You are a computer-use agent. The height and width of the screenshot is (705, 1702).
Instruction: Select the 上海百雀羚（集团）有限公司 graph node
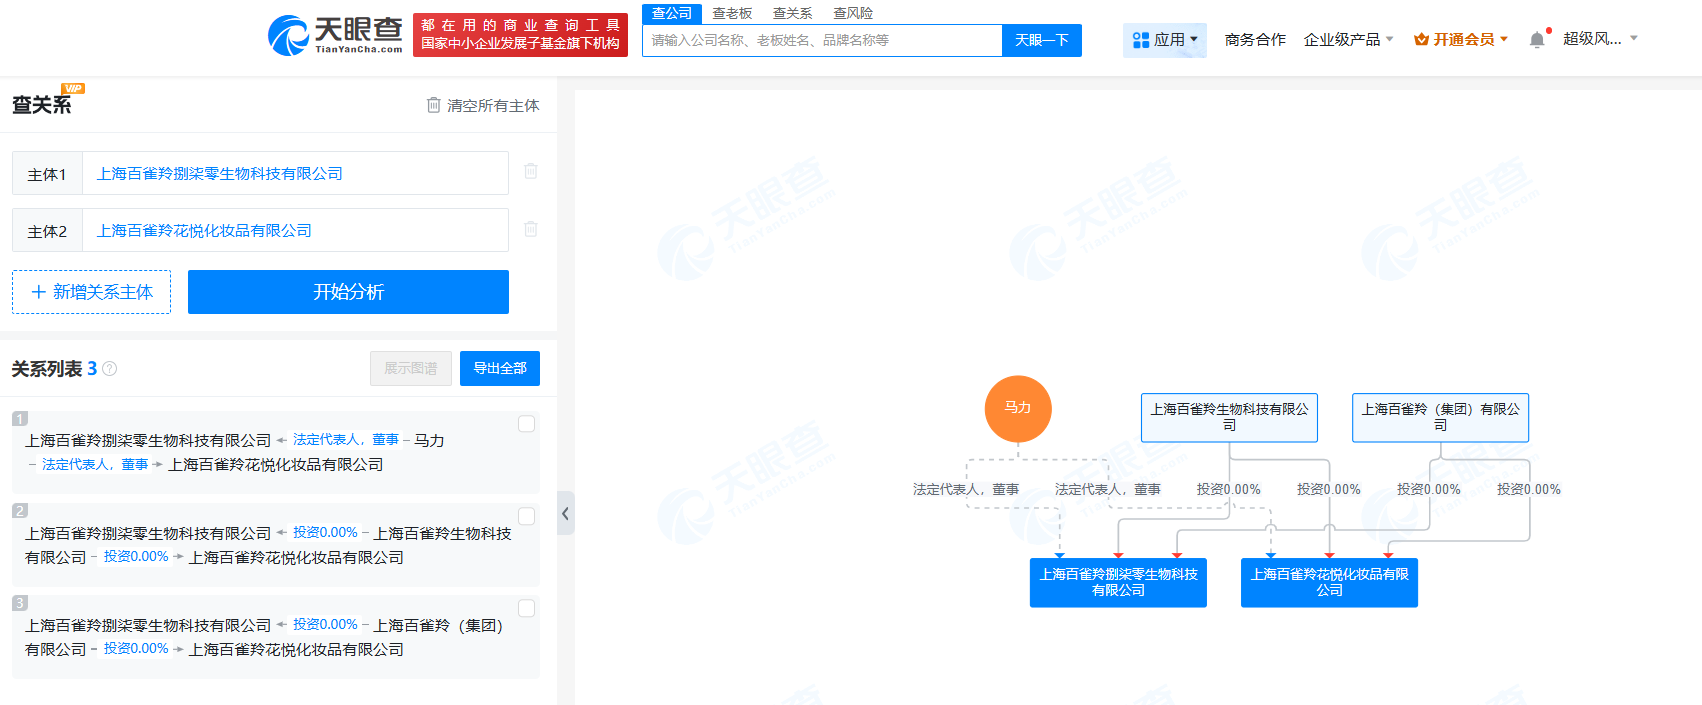point(1440,417)
